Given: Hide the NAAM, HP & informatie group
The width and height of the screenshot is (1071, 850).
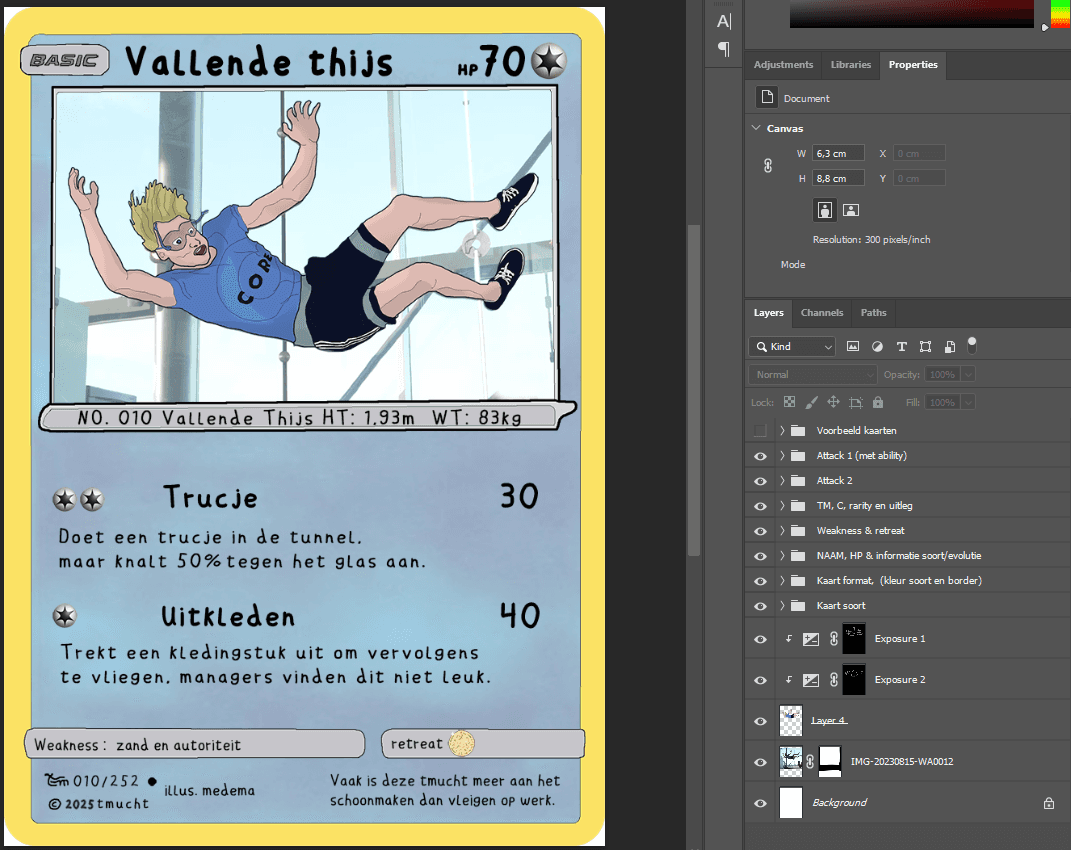Looking at the screenshot, I should [x=760, y=556].
